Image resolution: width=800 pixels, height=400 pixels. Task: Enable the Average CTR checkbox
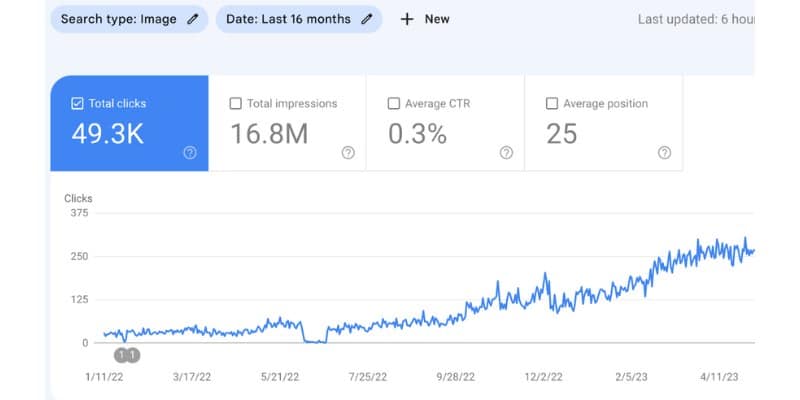point(393,104)
